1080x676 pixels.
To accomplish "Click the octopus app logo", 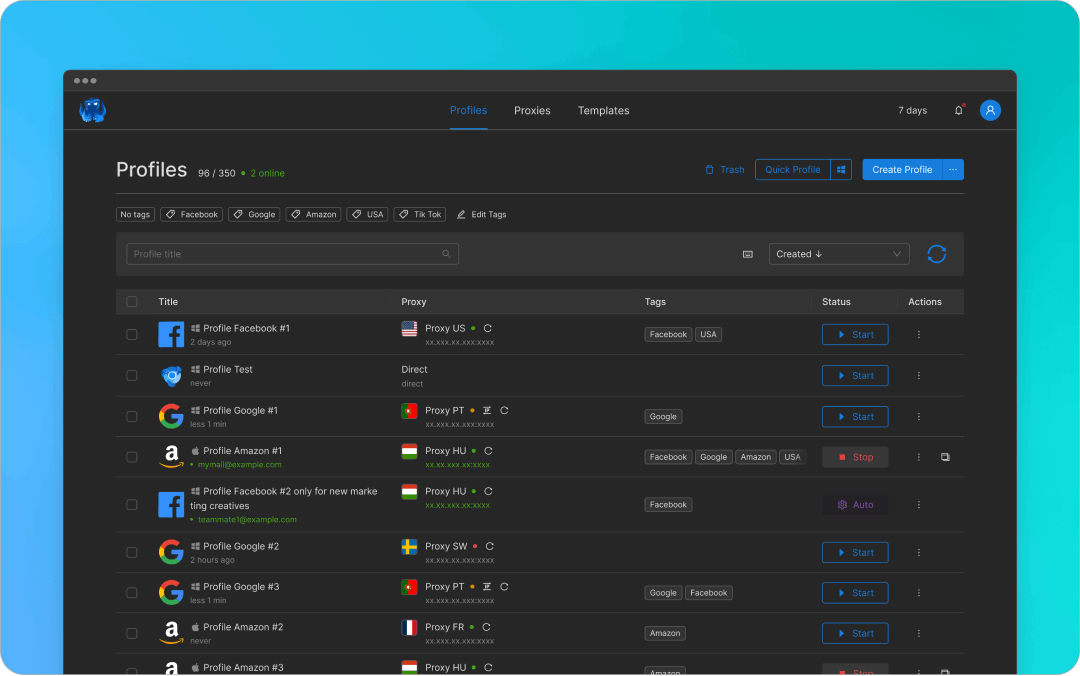I will [x=92, y=110].
